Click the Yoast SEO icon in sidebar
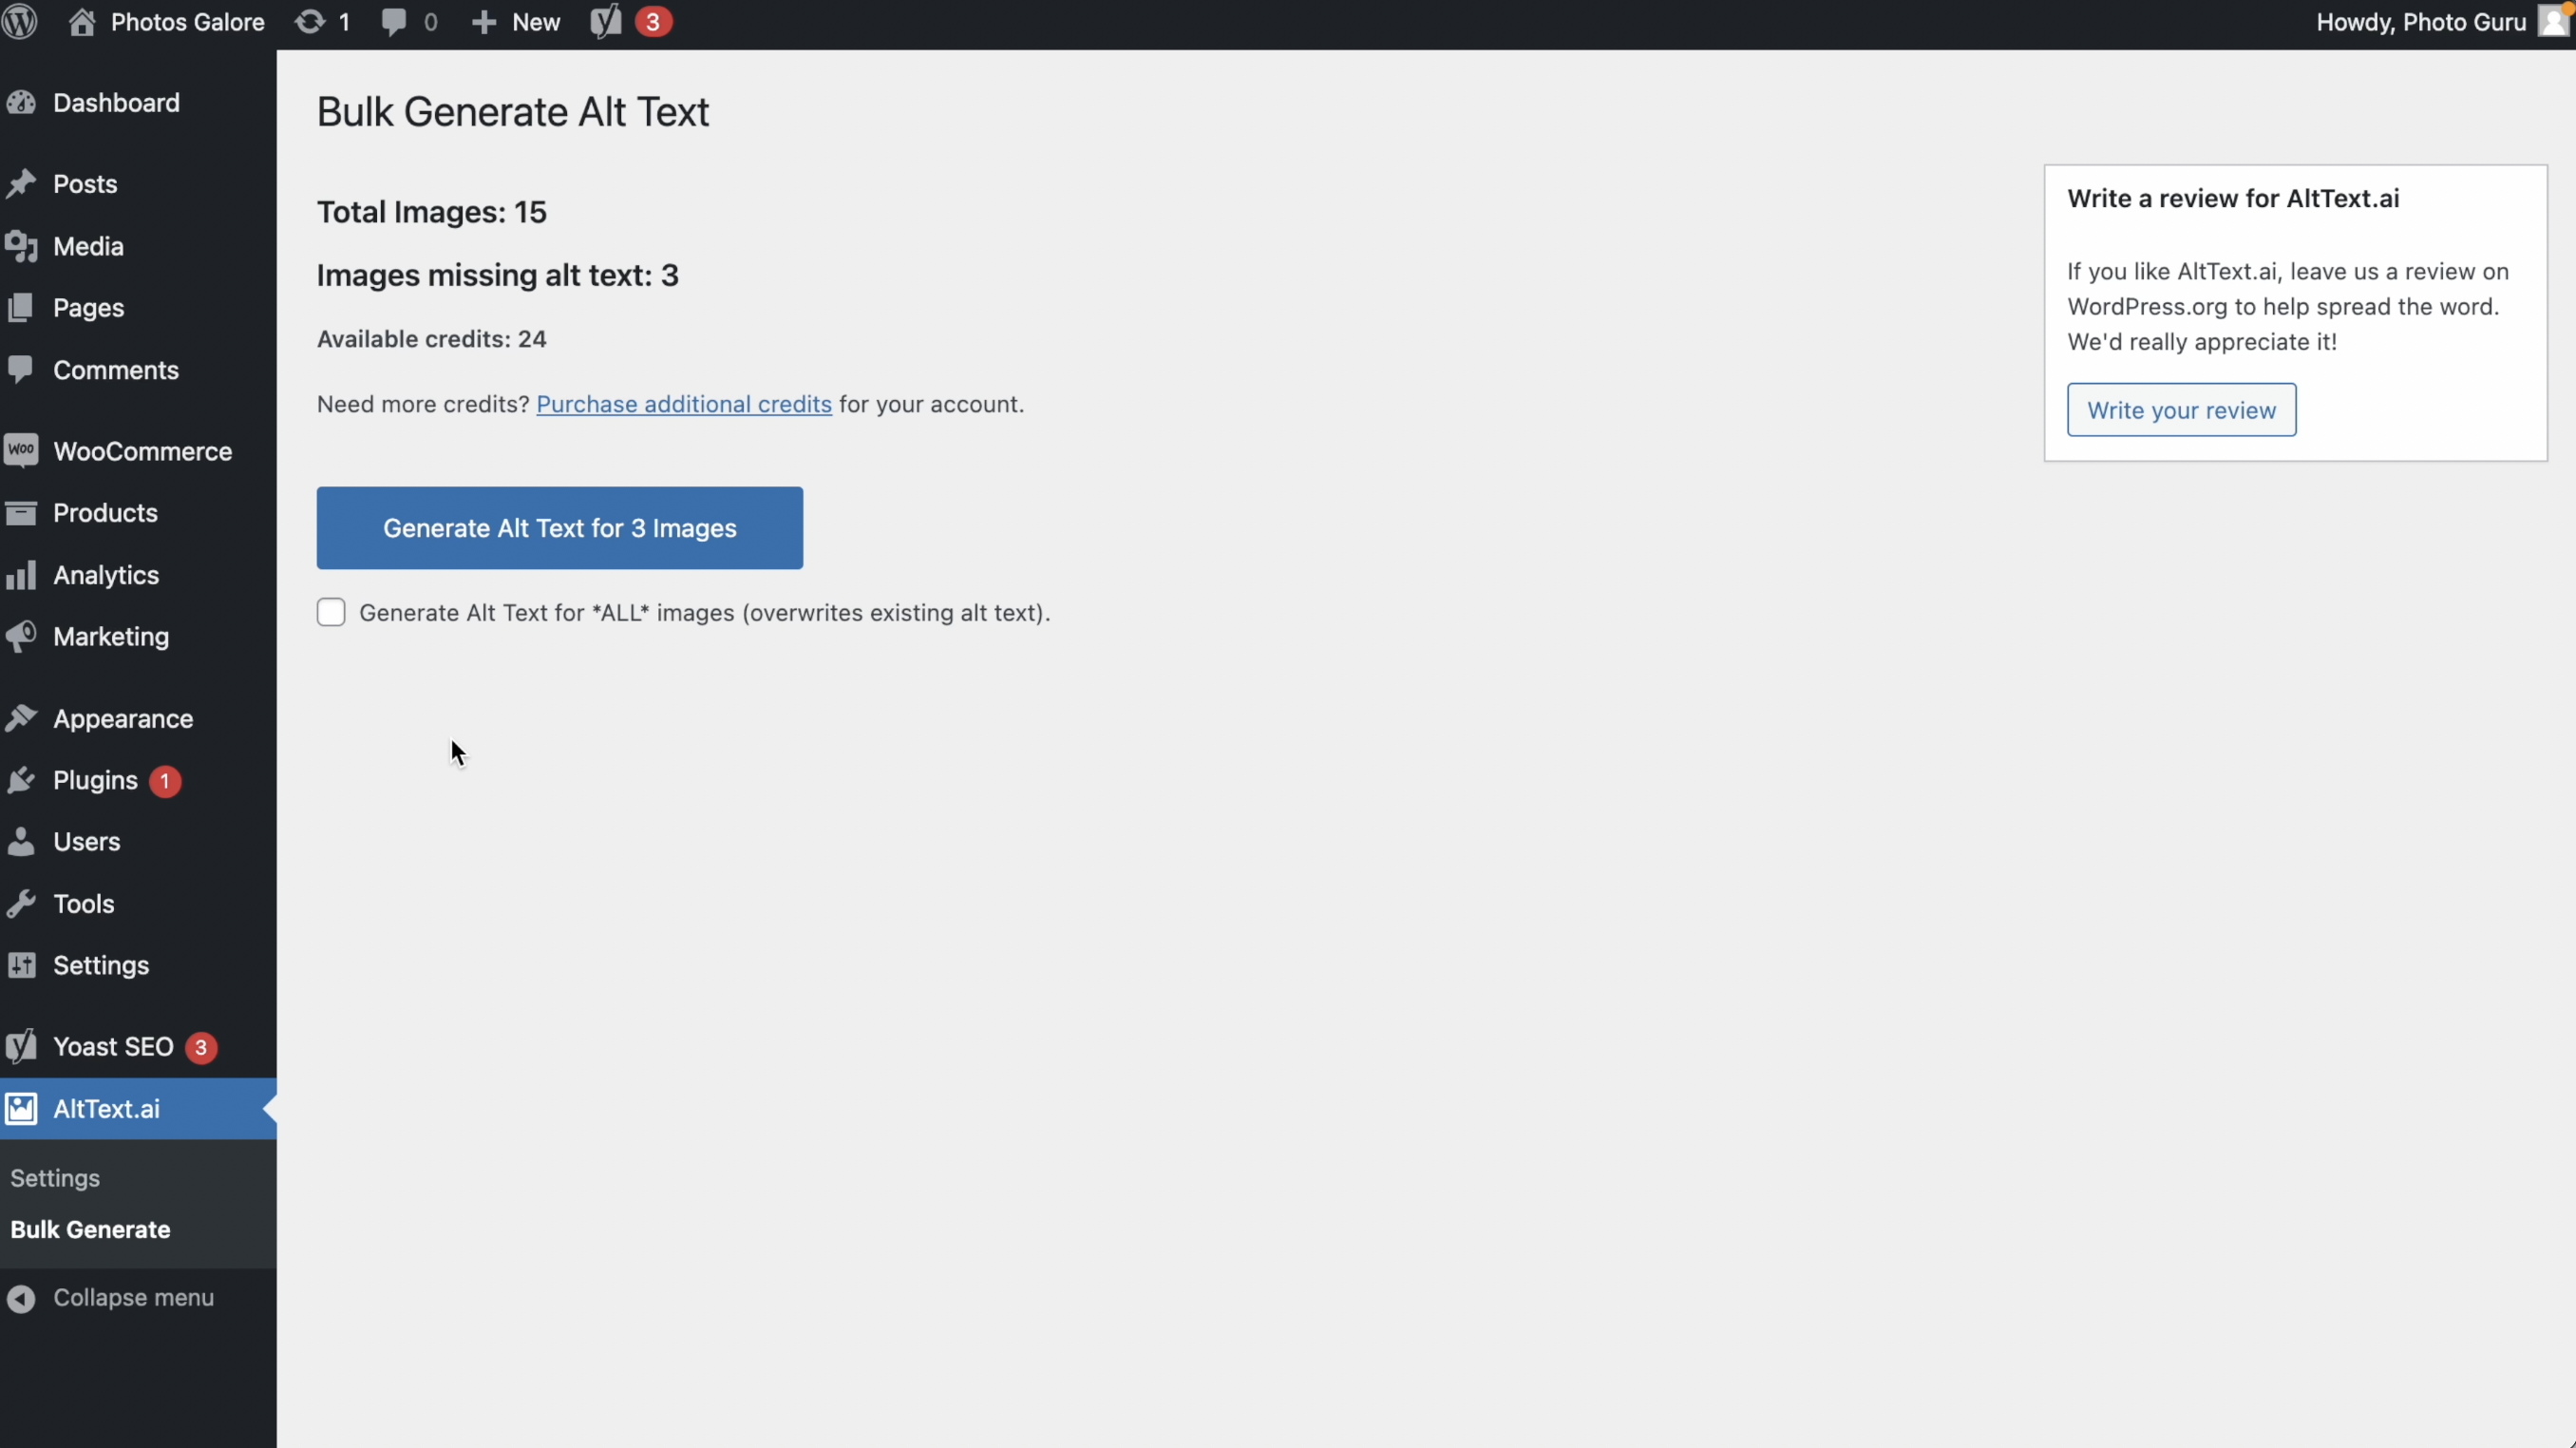 pyautogui.click(x=21, y=1046)
